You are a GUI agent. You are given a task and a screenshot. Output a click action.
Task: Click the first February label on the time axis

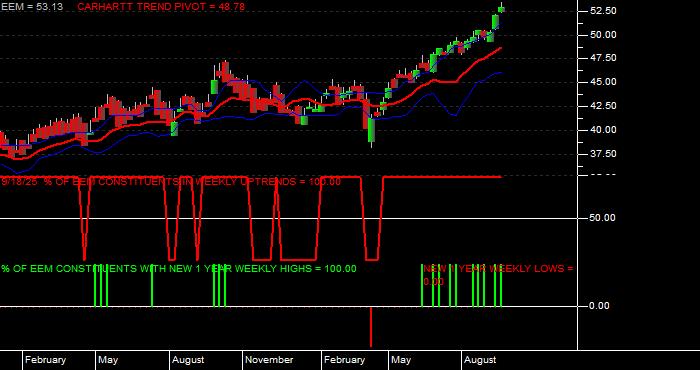click(x=45, y=360)
